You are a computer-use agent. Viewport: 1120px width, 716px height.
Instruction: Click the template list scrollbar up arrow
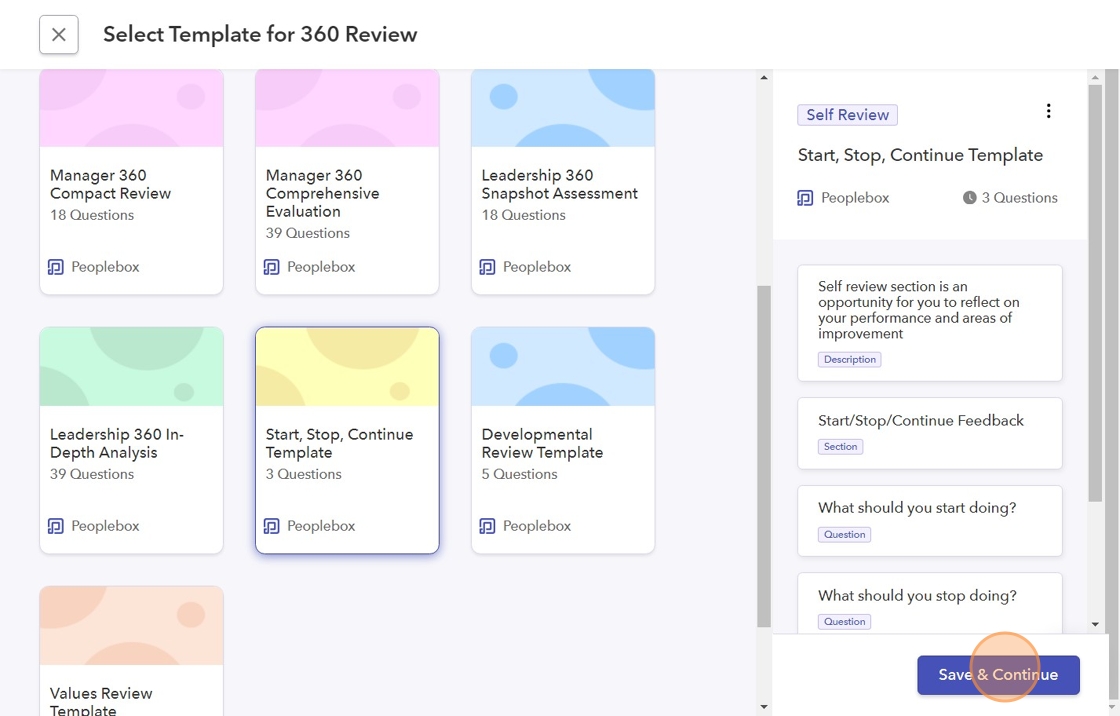tap(764, 77)
